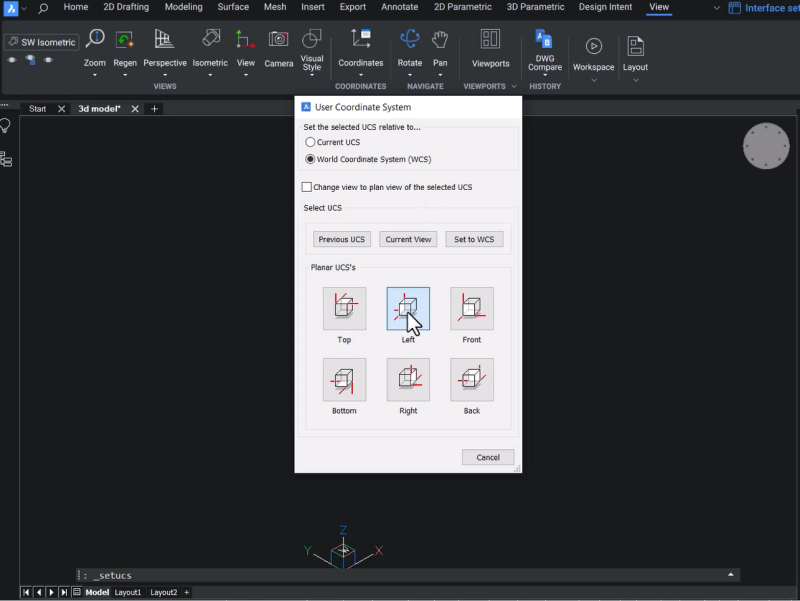Select the Bottom planar UCS icon
Screen dimensions: 800x601
tap(344, 380)
